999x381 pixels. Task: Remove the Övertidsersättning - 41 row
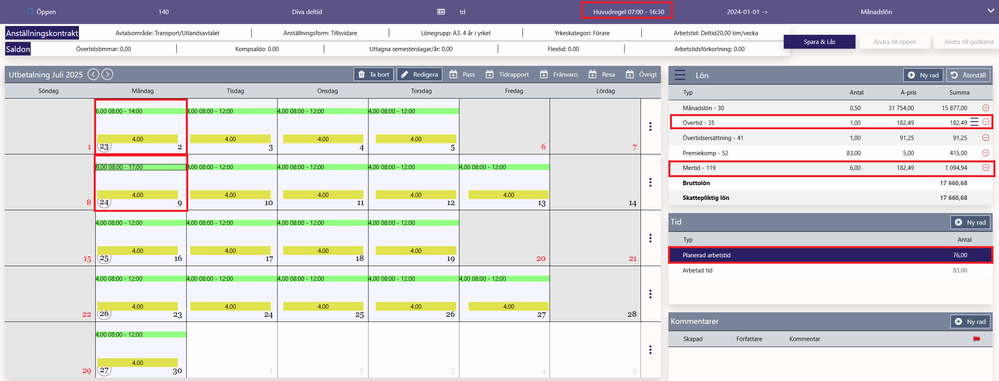click(986, 138)
